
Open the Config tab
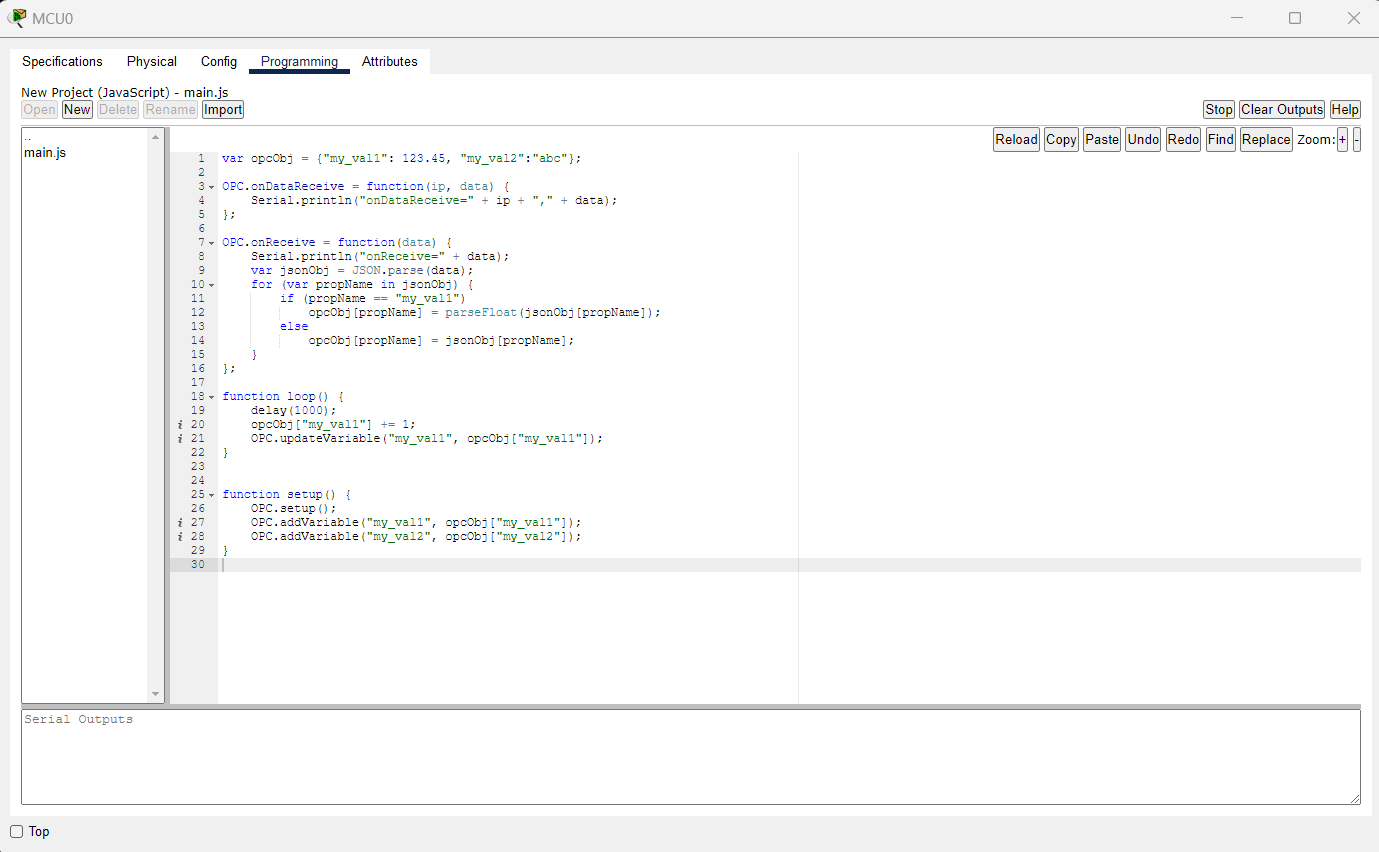[218, 61]
